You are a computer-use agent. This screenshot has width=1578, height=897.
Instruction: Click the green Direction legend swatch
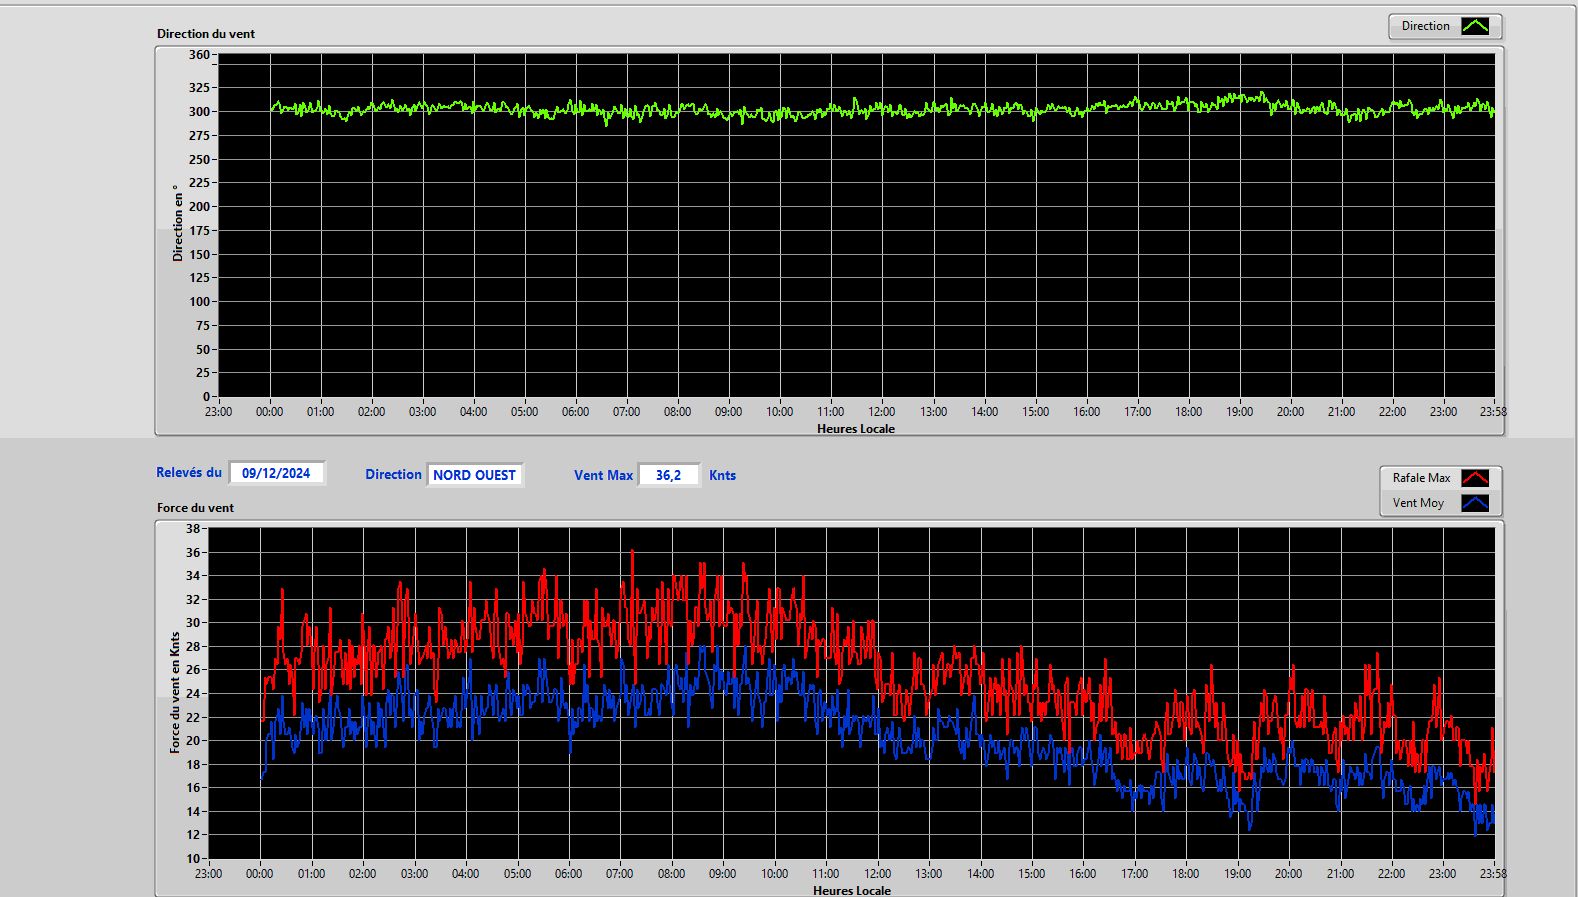[x=1475, y=26]
